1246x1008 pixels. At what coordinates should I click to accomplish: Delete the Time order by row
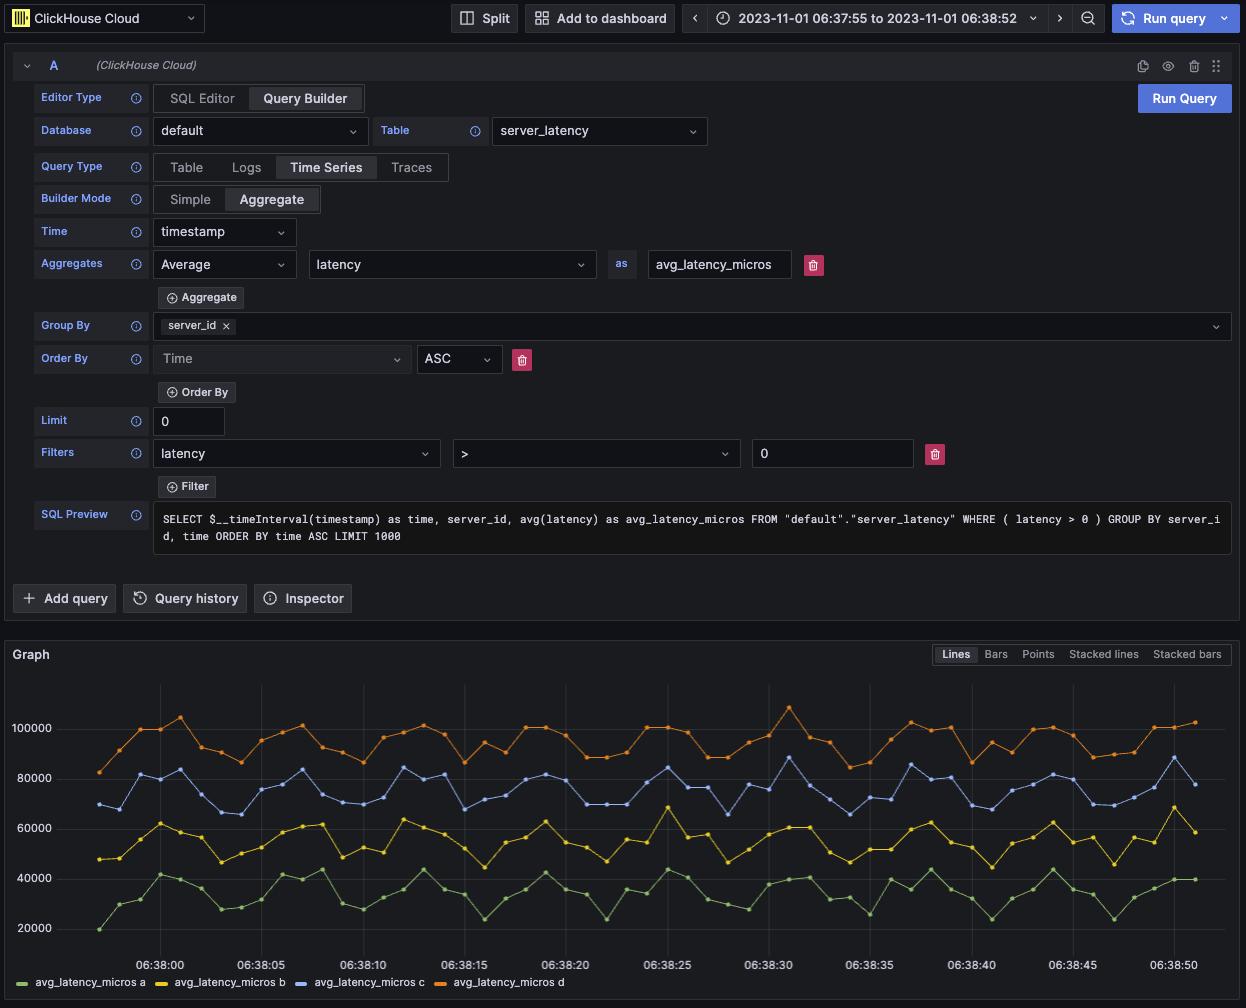(521, 360)
